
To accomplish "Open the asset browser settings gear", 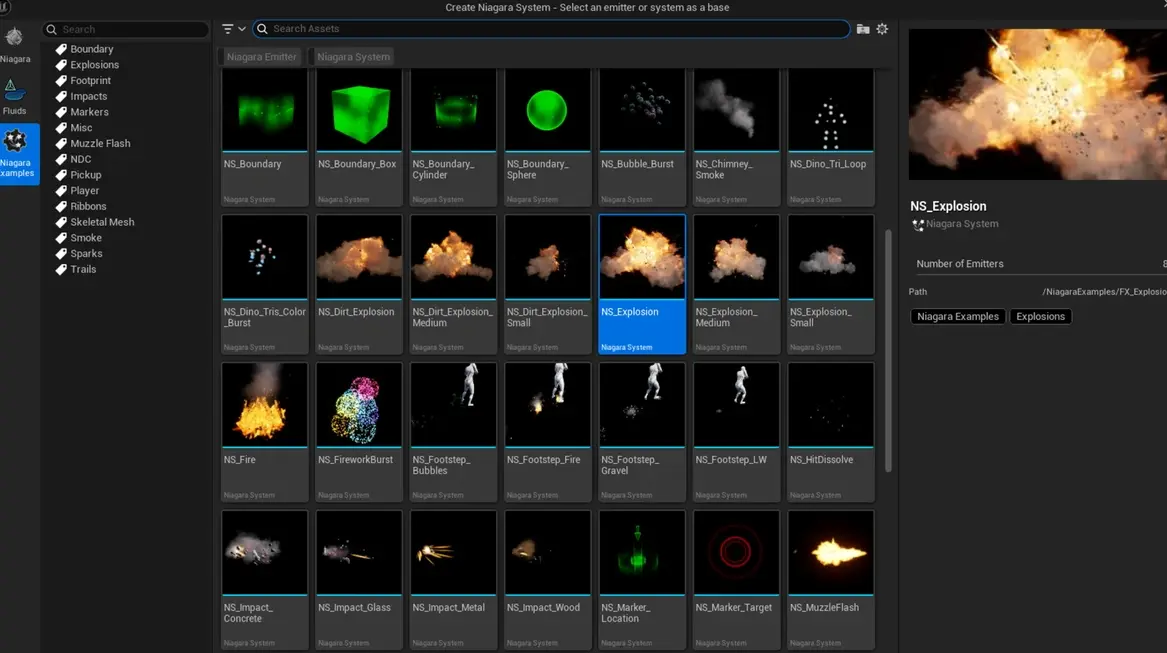I will point(882,29).
